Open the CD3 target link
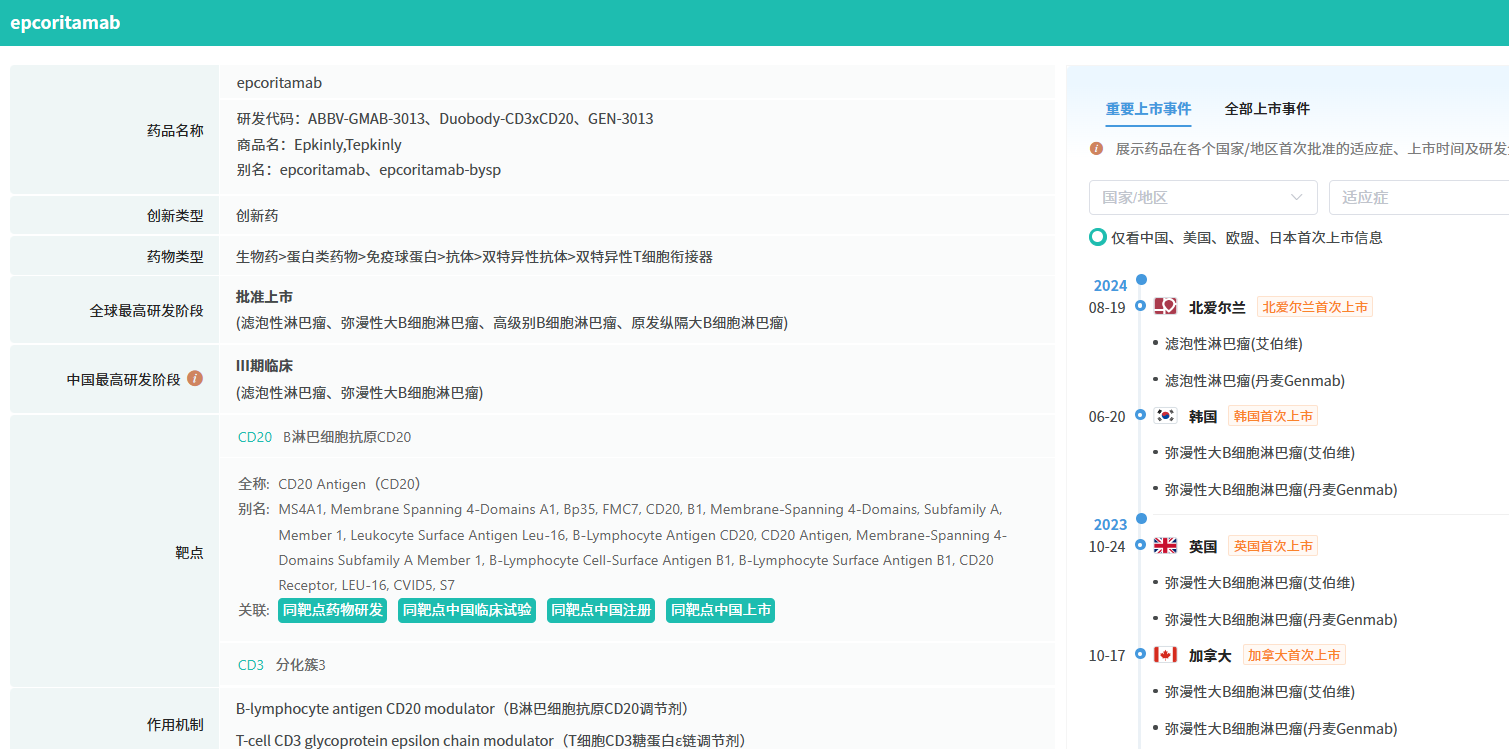Viewport: 1509px width, 749px height. 251,665
